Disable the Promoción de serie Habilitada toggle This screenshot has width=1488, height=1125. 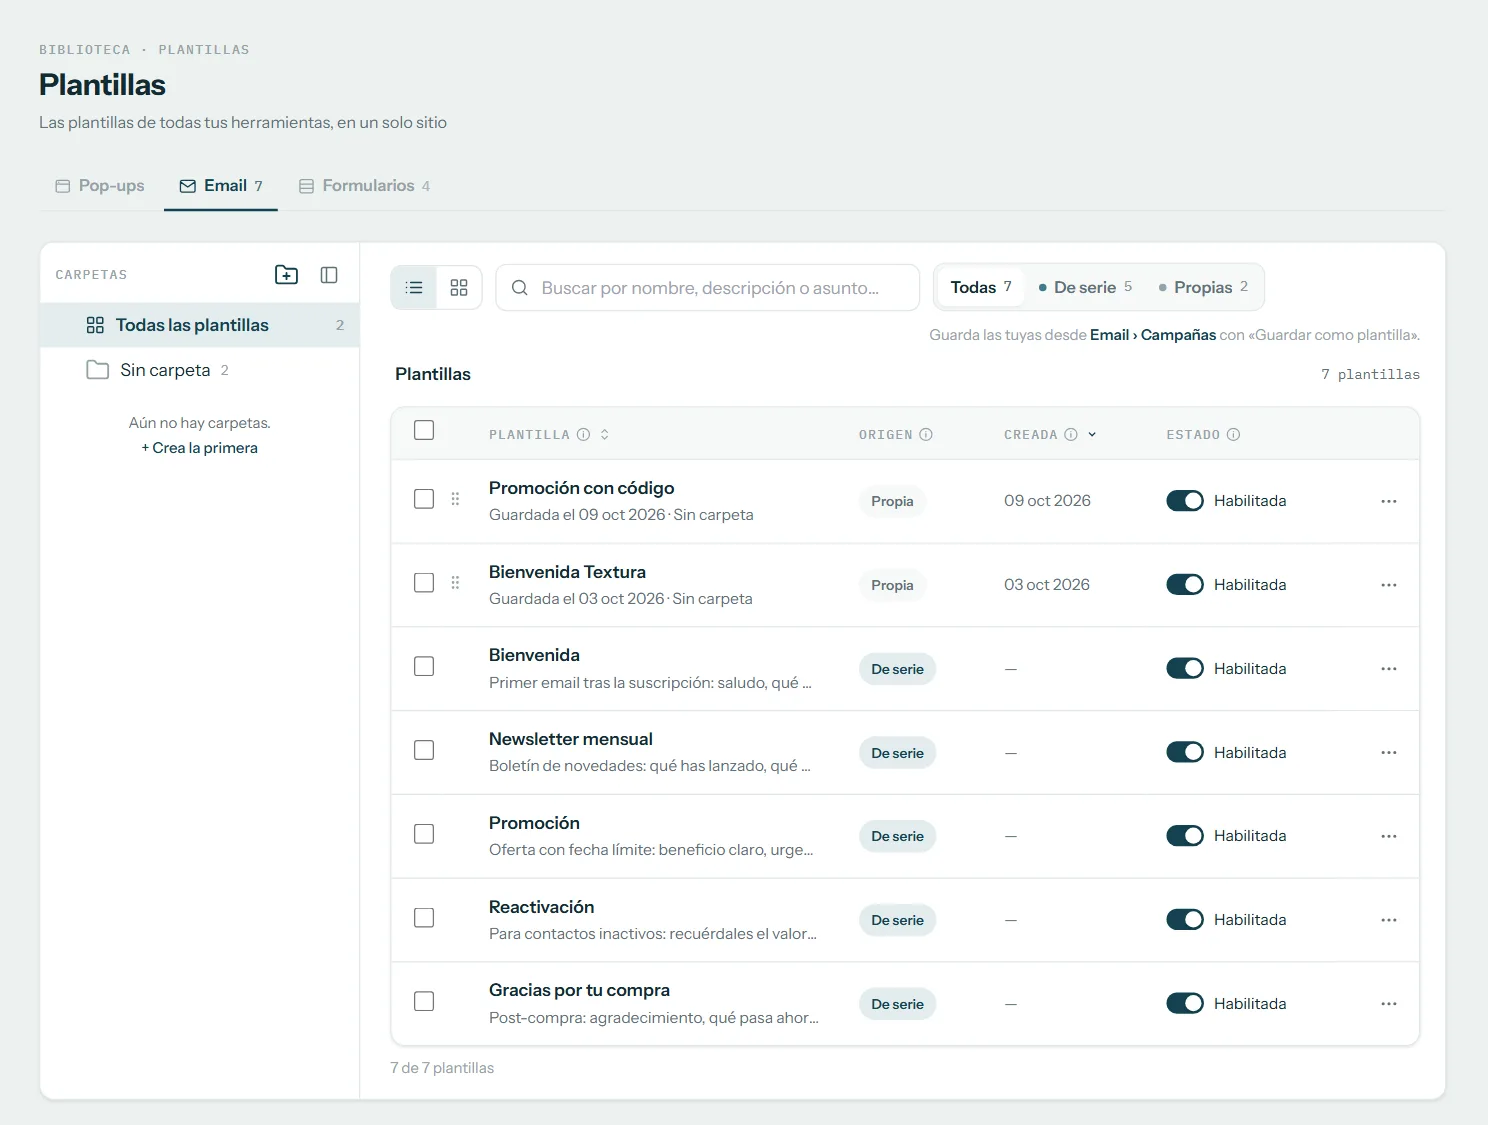[1185, 836]
